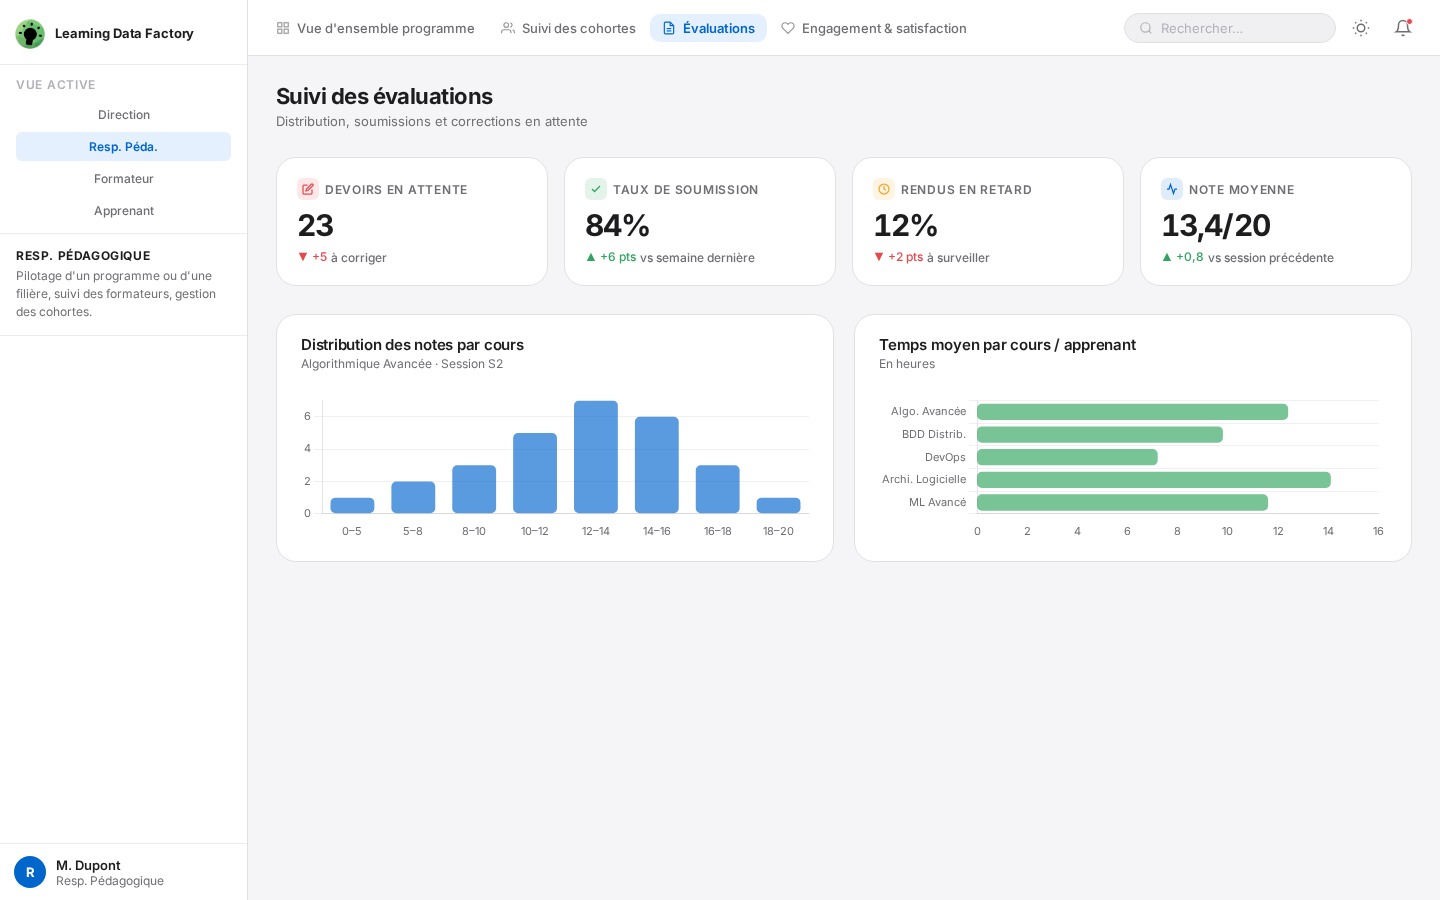Switch active view to Direction
Image resolution: width=1440 pixels, height=900 pixels.
[123, 115]
